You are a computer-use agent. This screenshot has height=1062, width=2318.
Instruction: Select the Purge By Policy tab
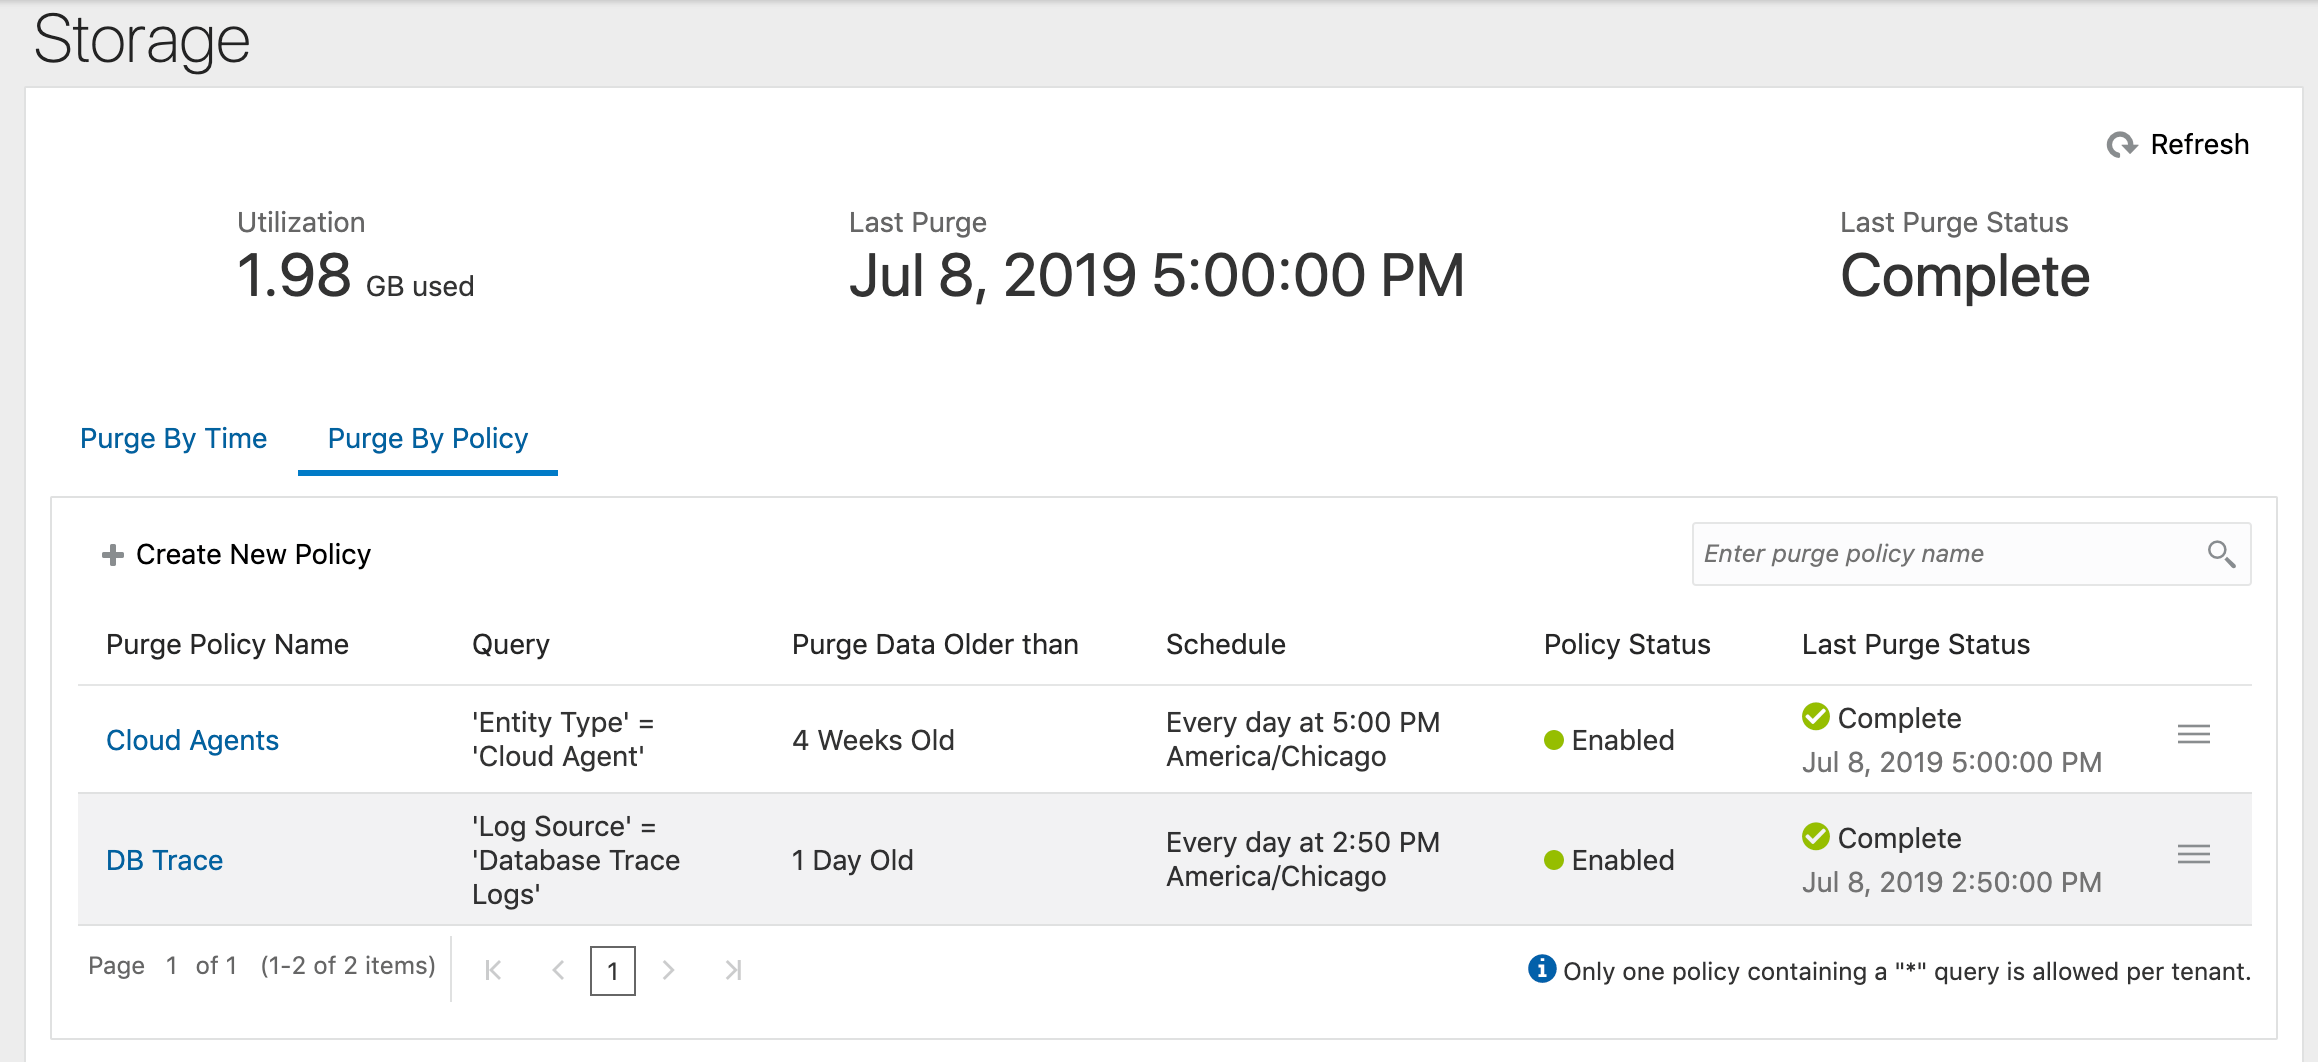(x=428, y=439)
